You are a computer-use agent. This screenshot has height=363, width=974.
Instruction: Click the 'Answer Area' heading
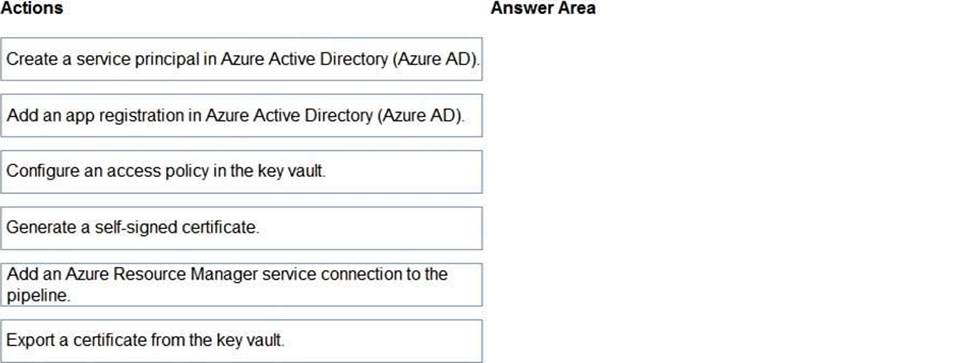(x=543, y=8)
